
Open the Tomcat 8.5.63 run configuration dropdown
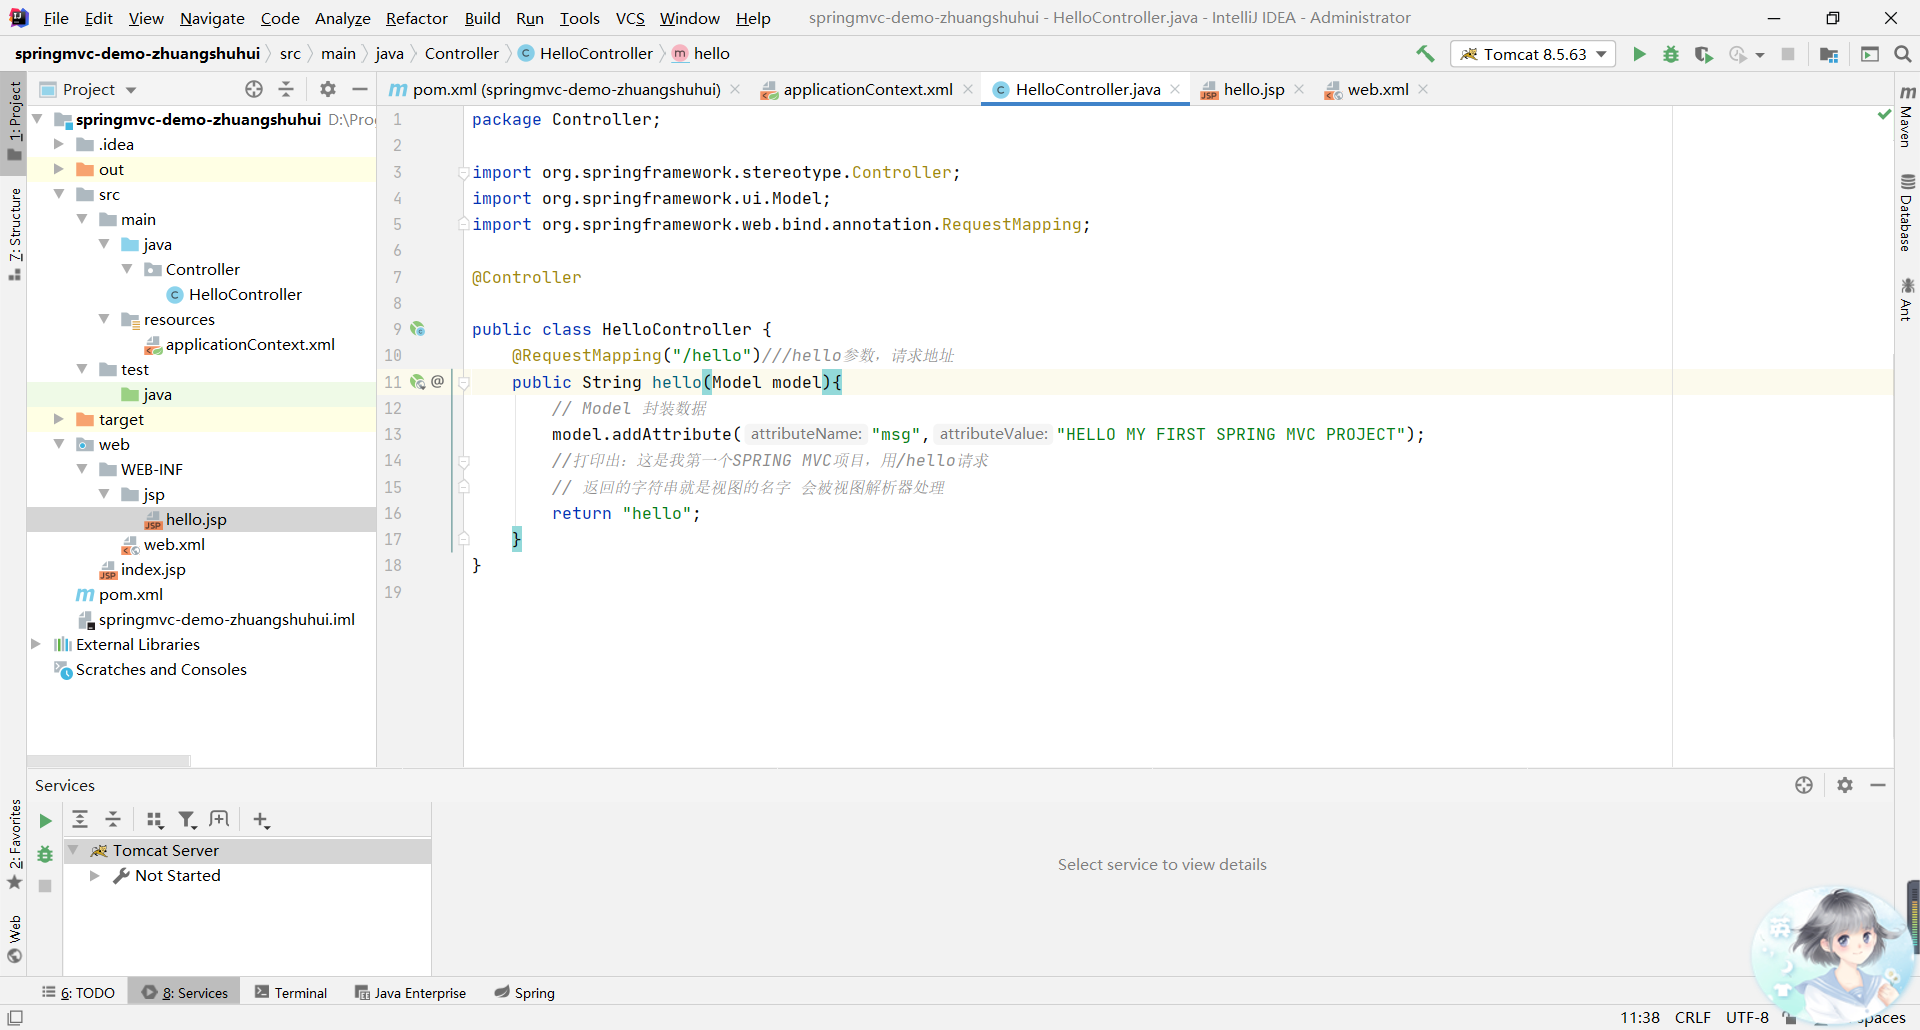click(x=1533, y=54)
